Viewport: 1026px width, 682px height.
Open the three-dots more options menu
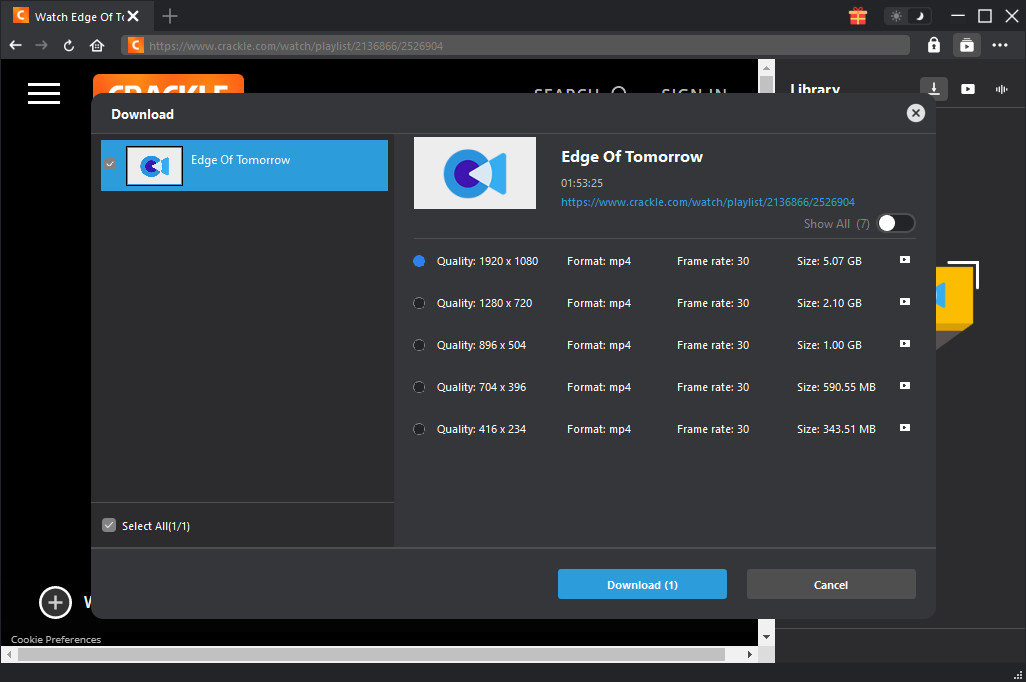point(1000,45)
